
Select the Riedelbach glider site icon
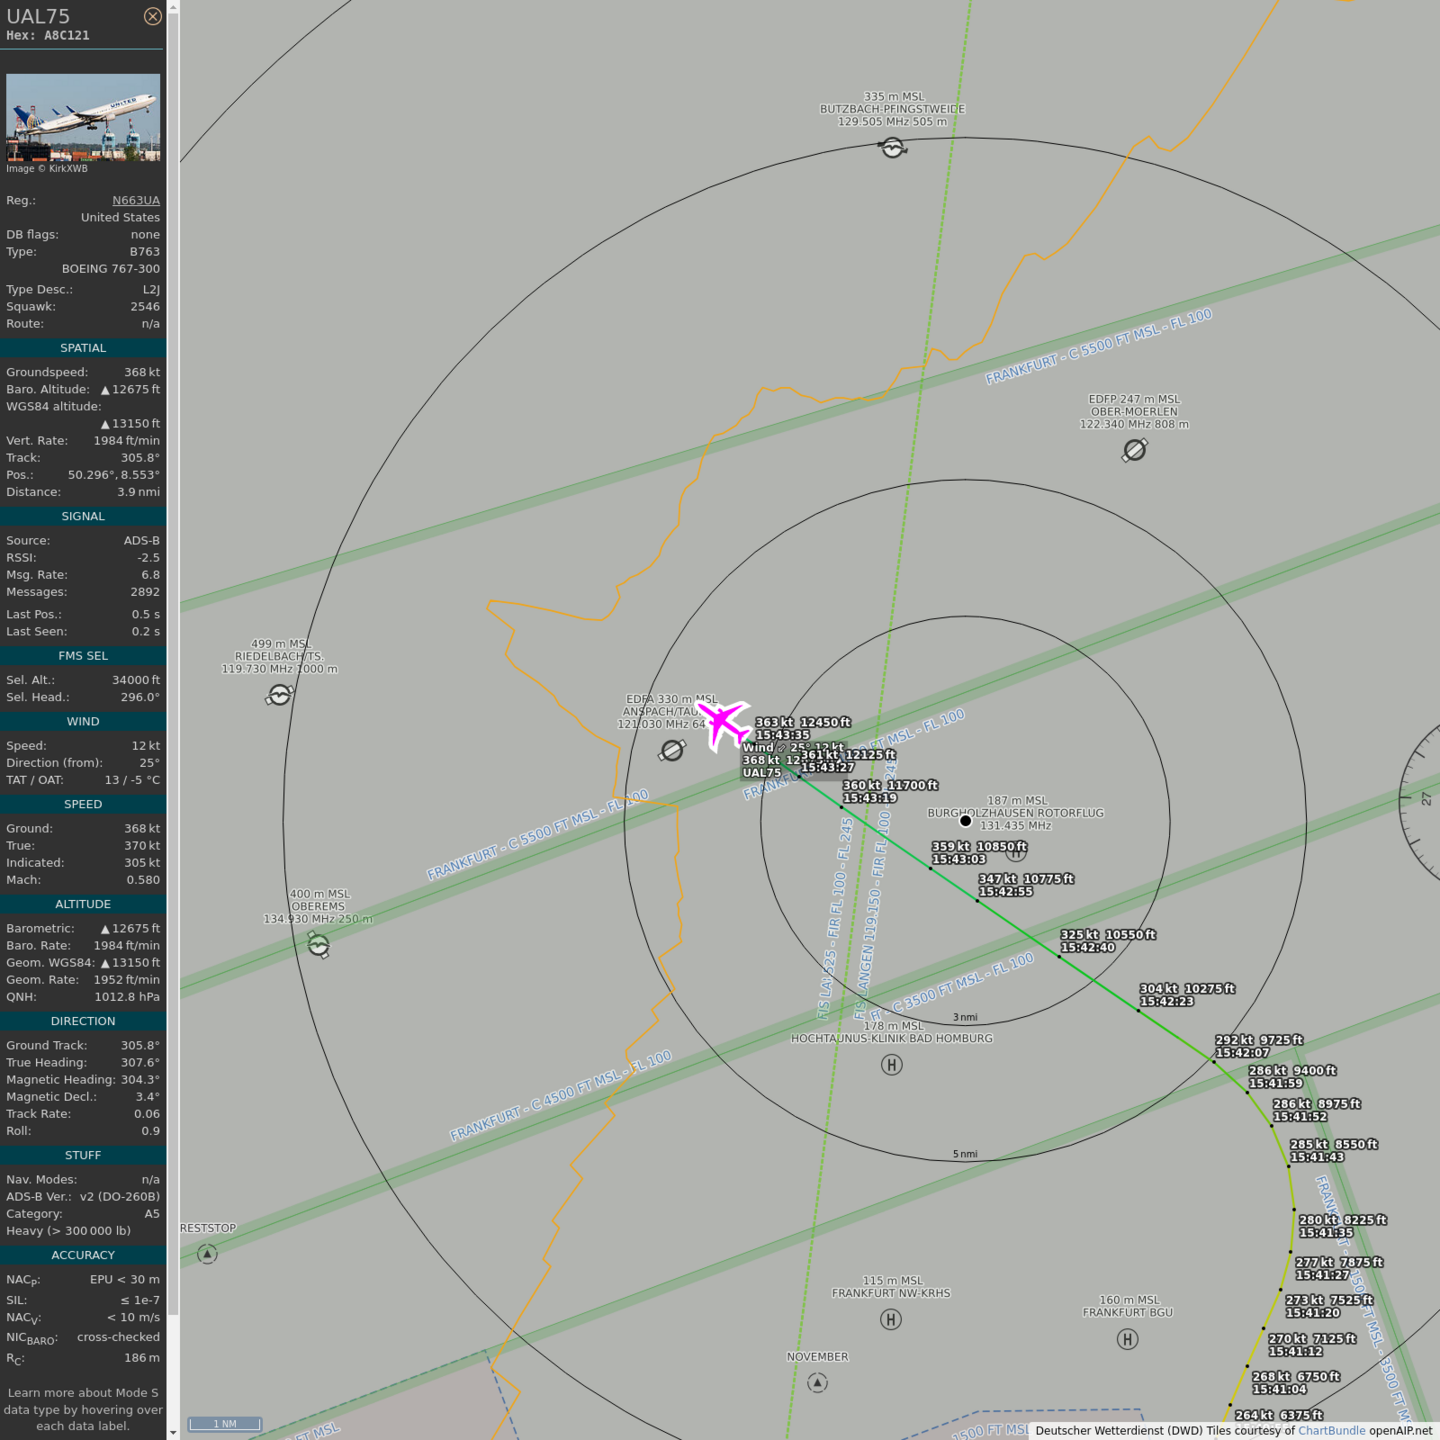[x=279, y=694]
